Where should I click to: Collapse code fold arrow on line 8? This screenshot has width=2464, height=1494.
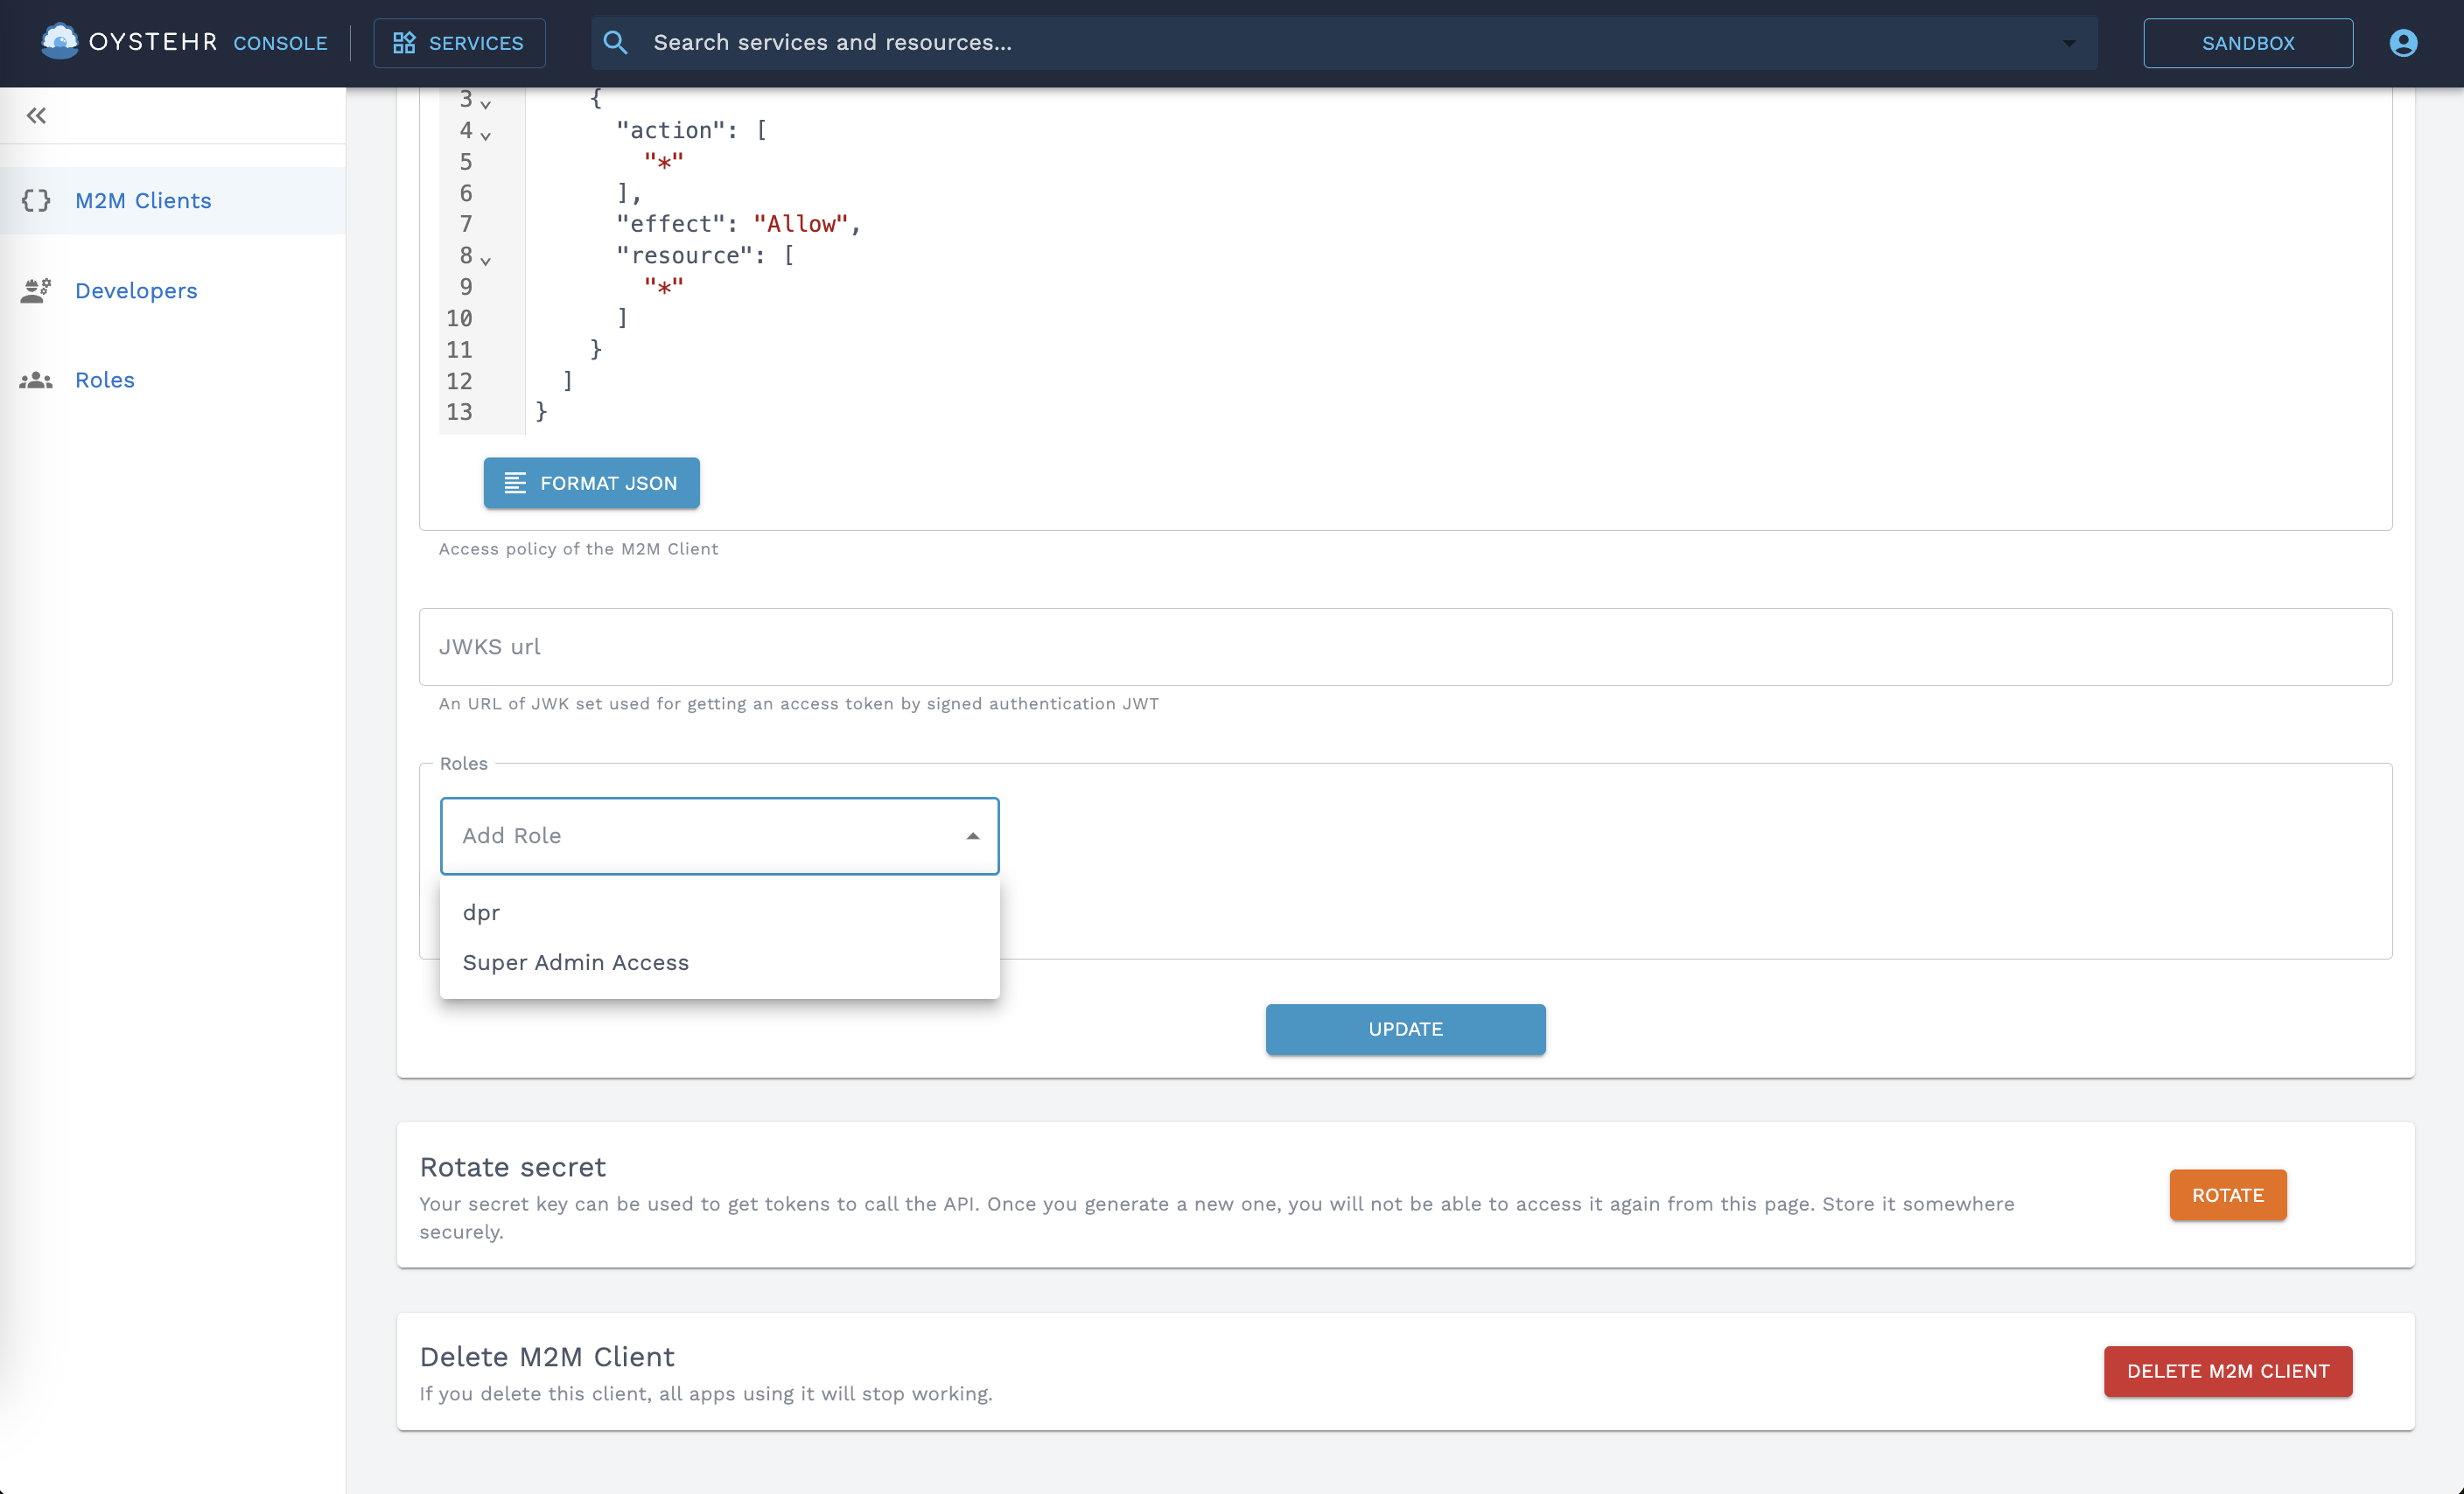486,261
